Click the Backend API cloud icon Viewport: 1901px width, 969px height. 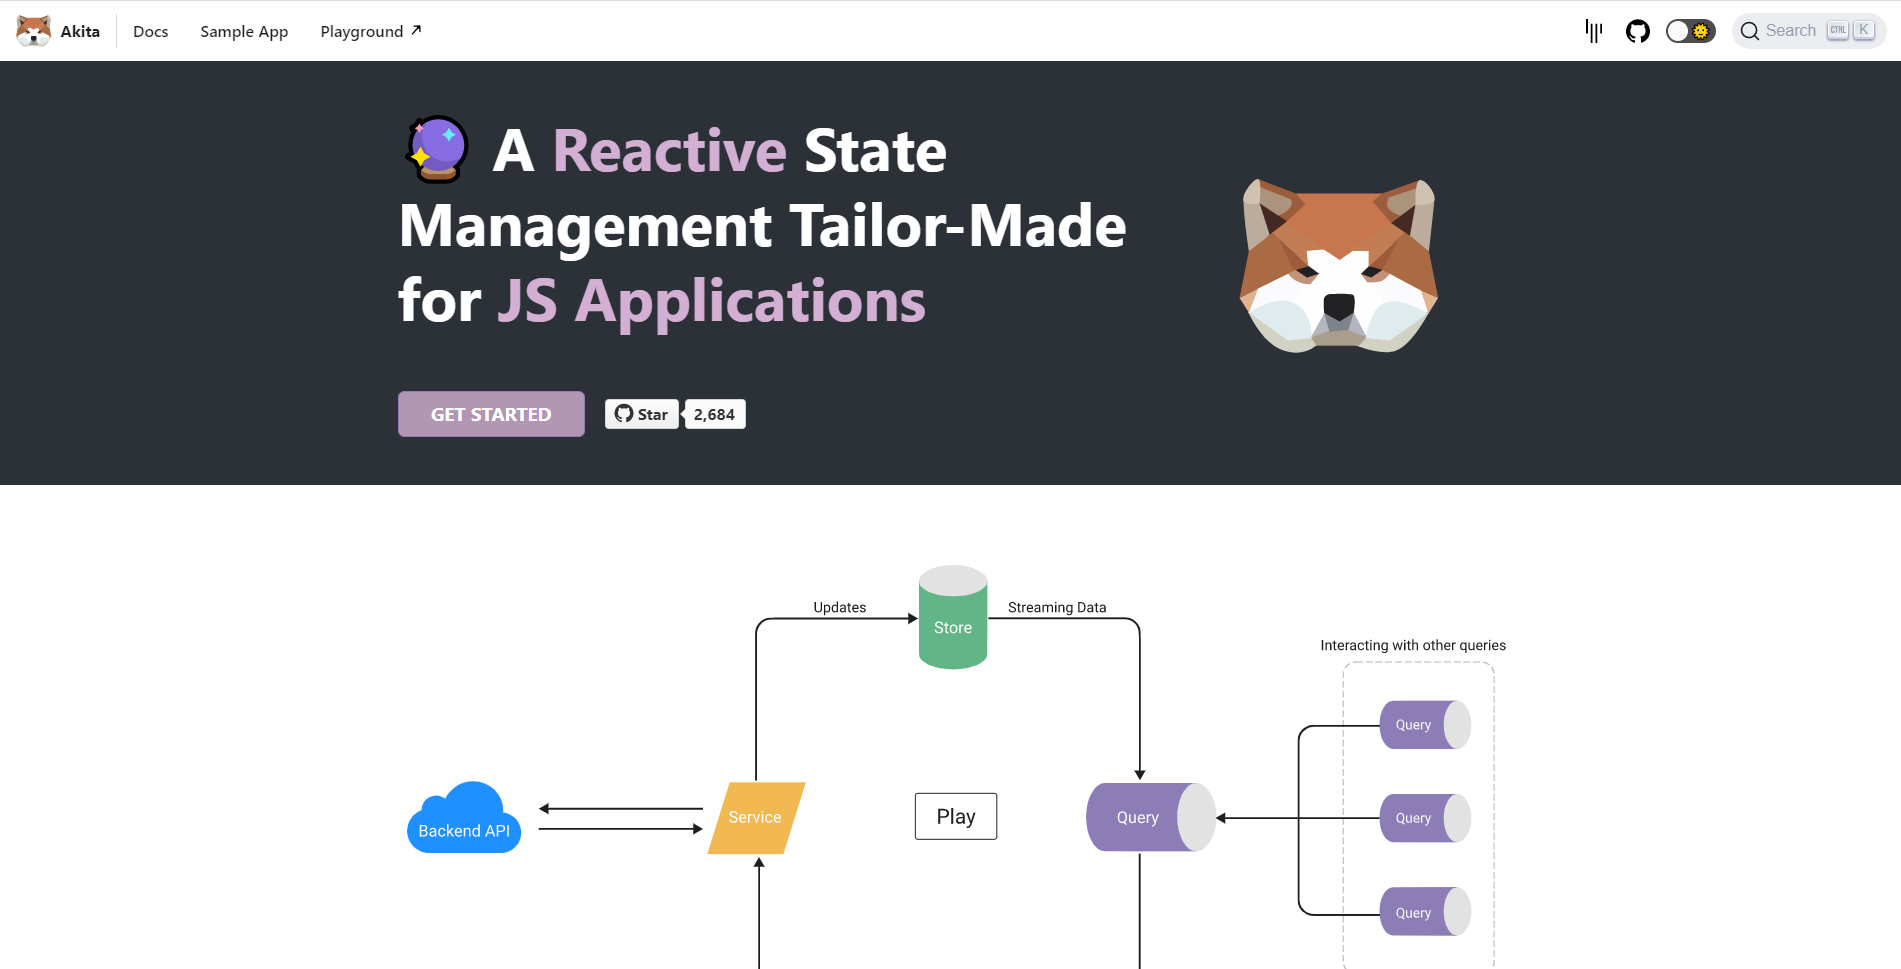pyautogui.click(x=464, y=819)
